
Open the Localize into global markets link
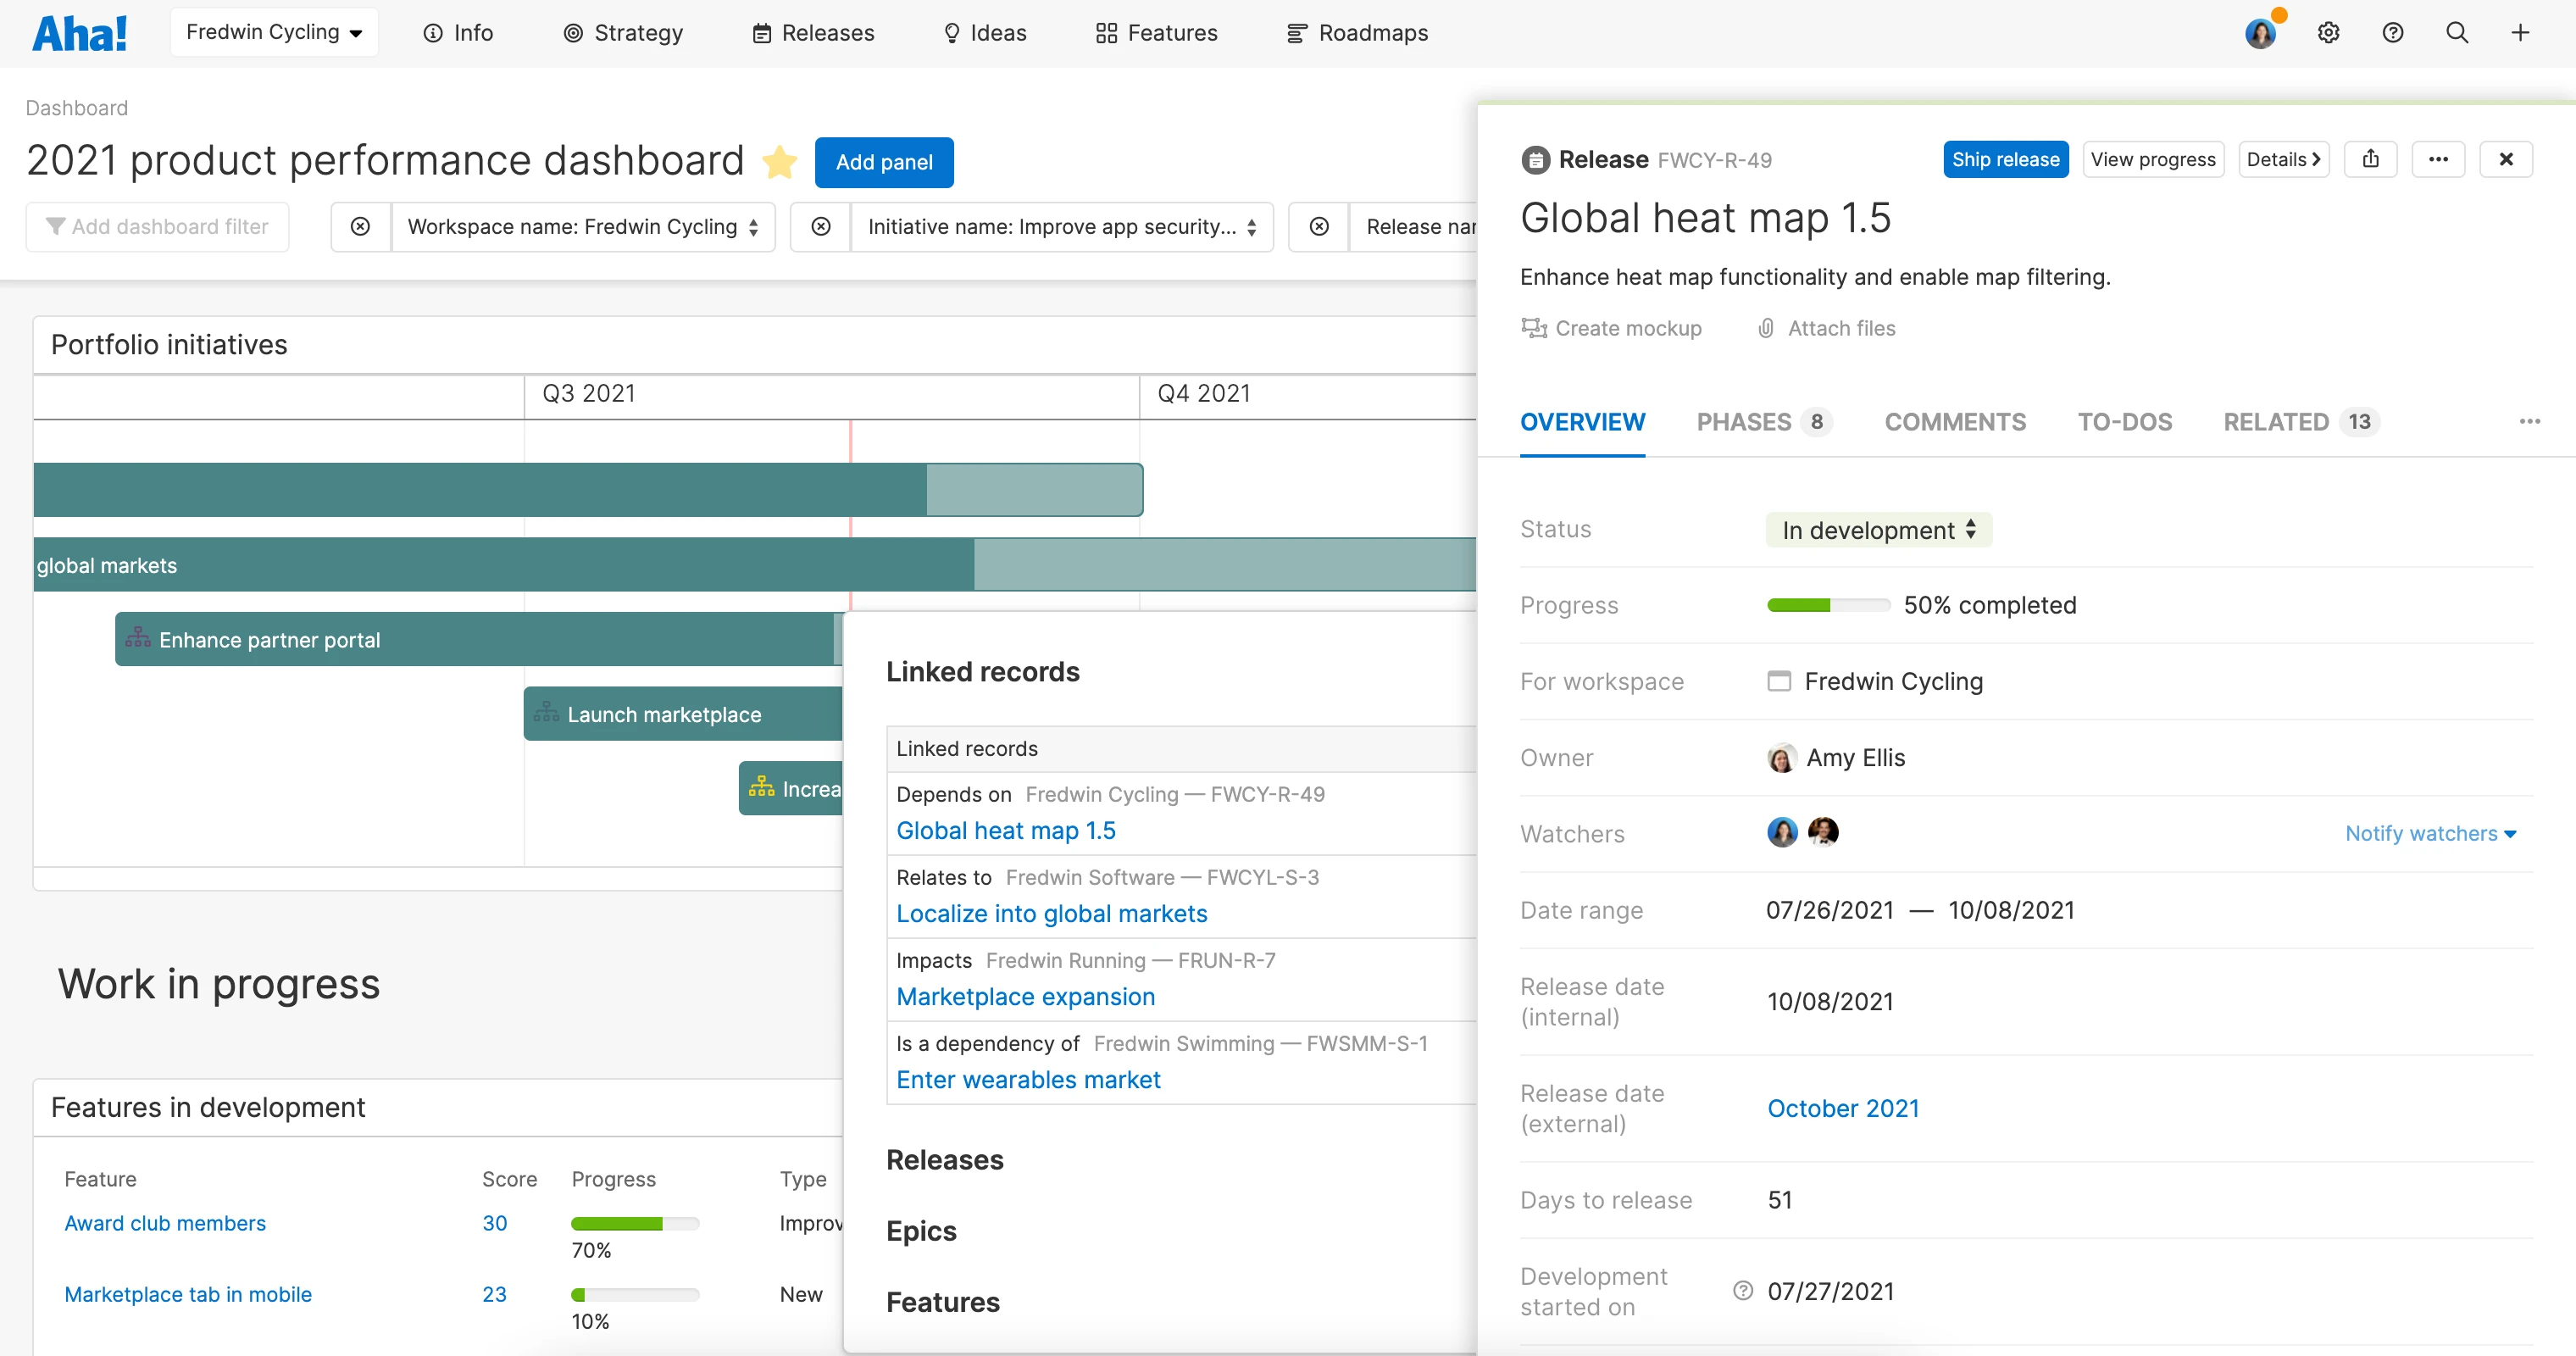[1051, 913]
